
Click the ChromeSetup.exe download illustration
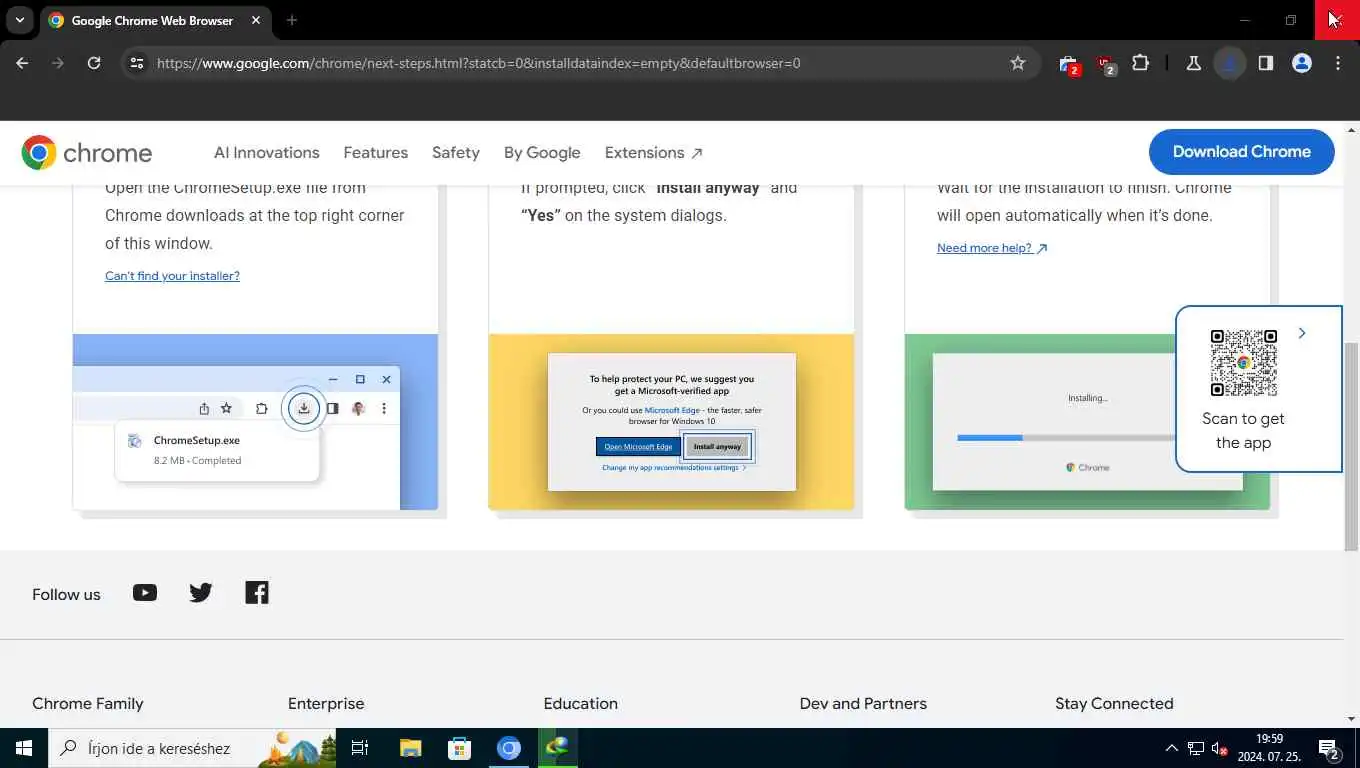255,422
